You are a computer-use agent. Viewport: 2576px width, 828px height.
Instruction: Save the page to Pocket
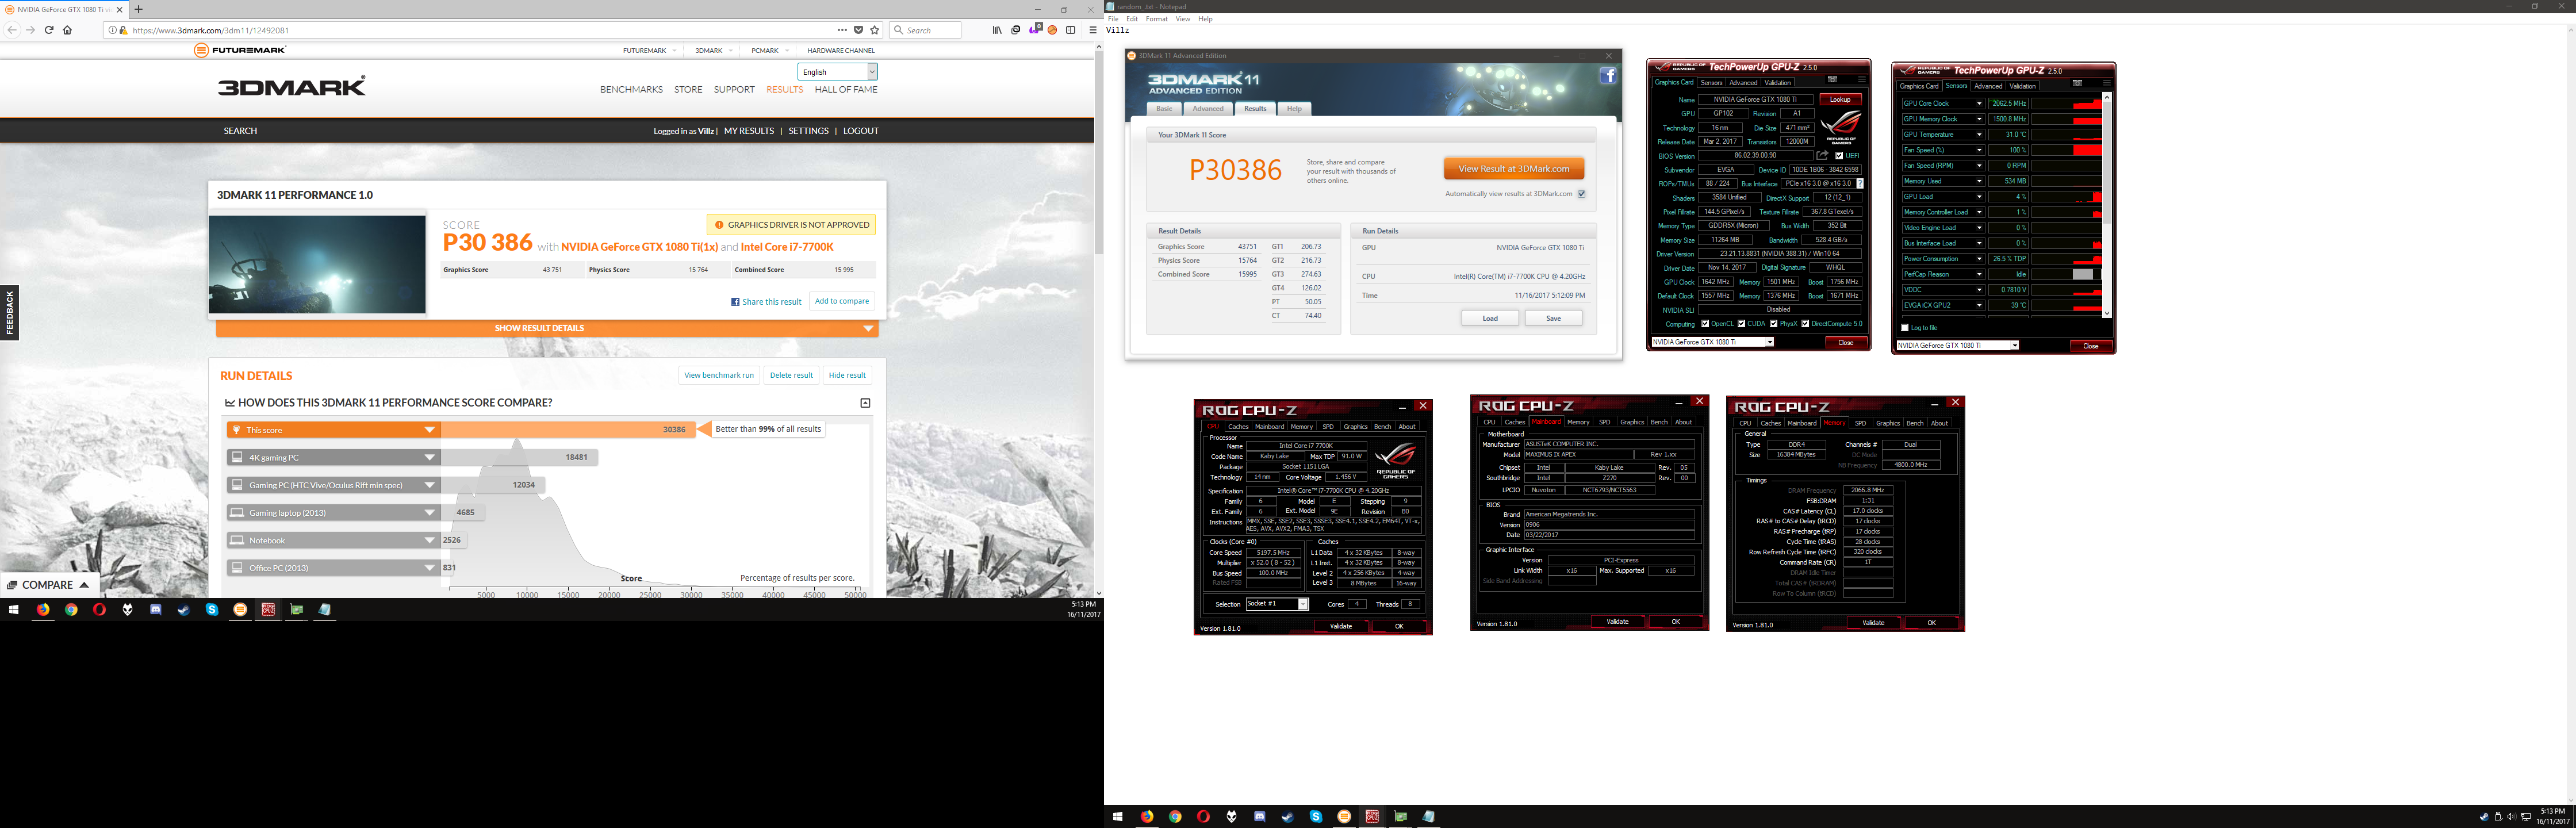pos(858,30)
